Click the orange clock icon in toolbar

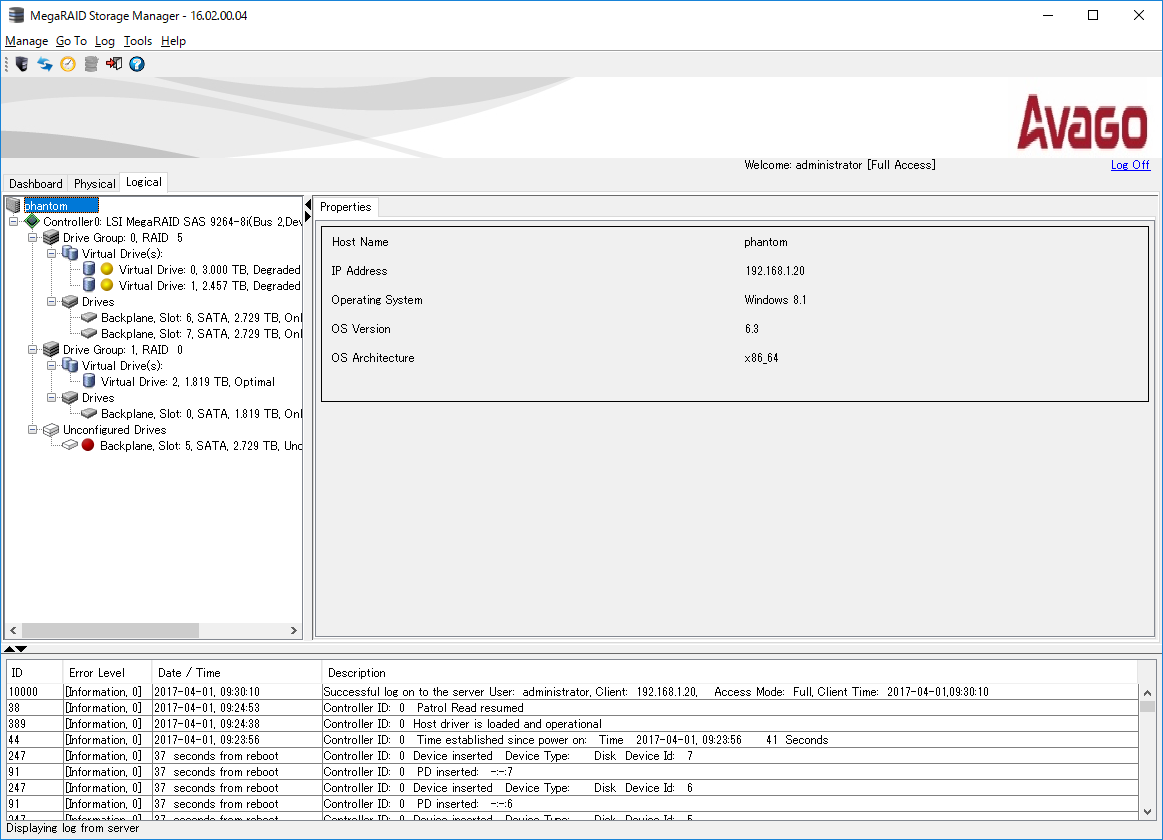coord(68,64)
